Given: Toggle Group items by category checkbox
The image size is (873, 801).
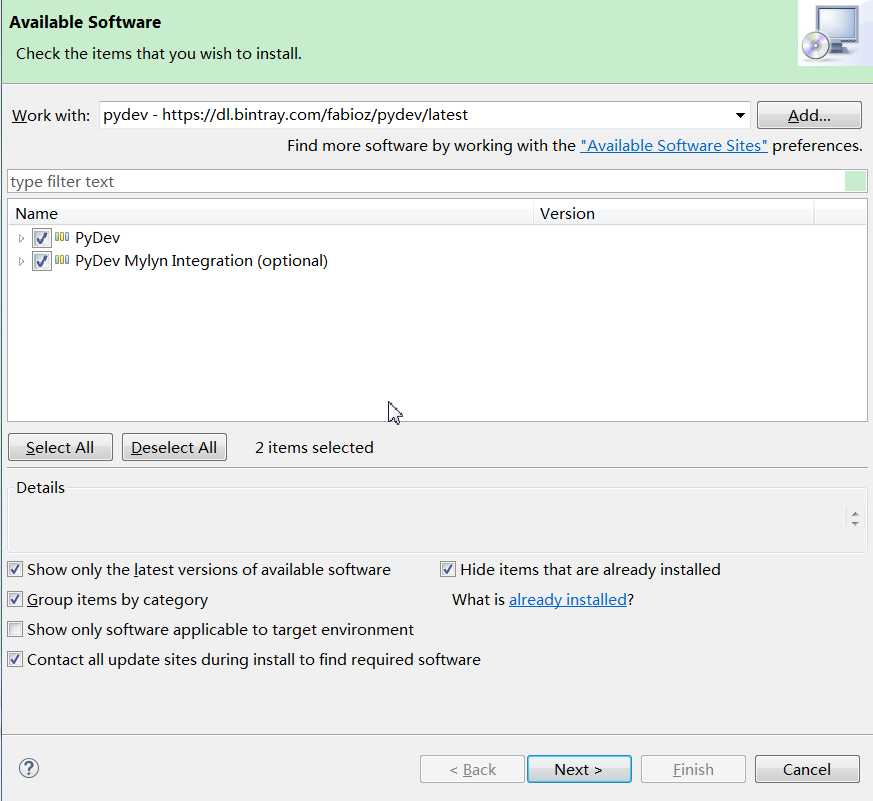Looking at the screenshot, I should coord(15,599).
